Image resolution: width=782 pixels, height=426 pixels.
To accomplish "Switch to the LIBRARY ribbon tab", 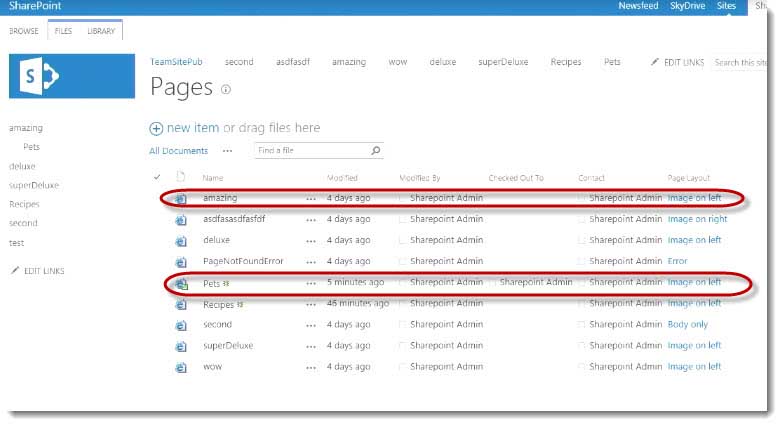I will click(x=101, y=31).
